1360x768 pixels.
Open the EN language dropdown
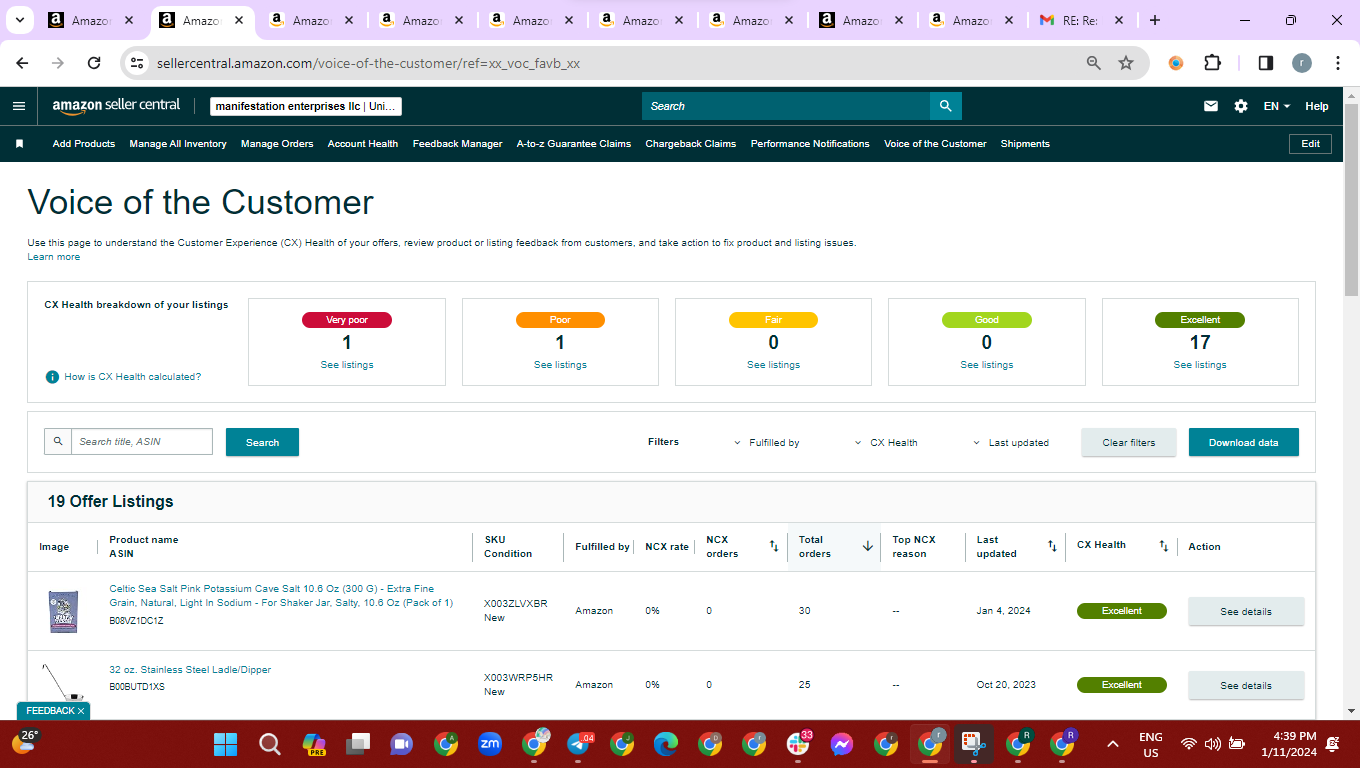click(x=1277, y=106)
